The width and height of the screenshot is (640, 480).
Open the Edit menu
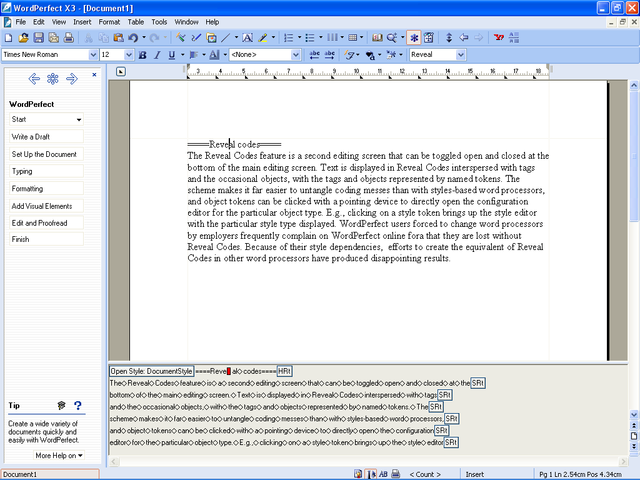(x=39, y=22)
